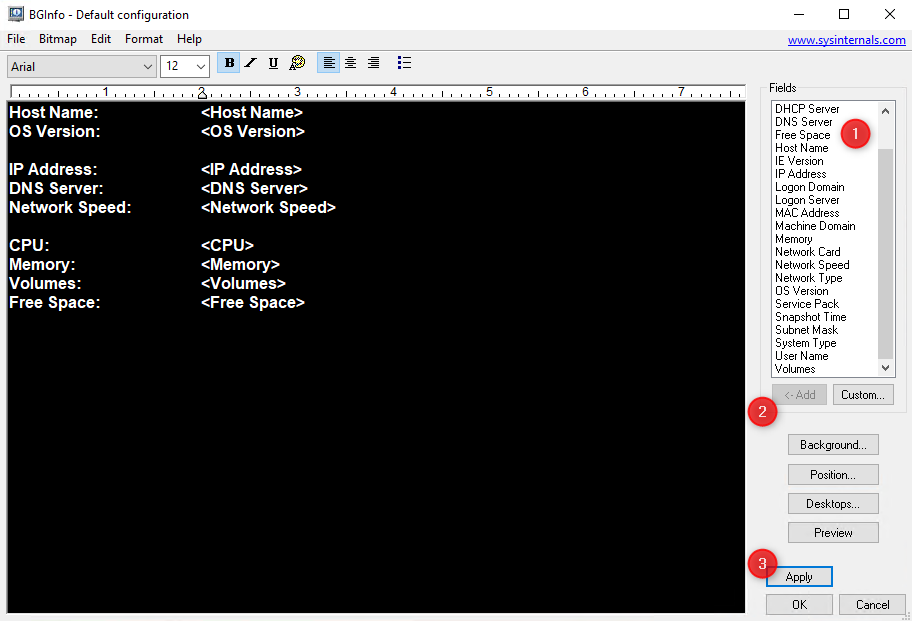912x621 pixels.
Task: Select OS Version in Fields list
Action: click(x=801, y=291)
